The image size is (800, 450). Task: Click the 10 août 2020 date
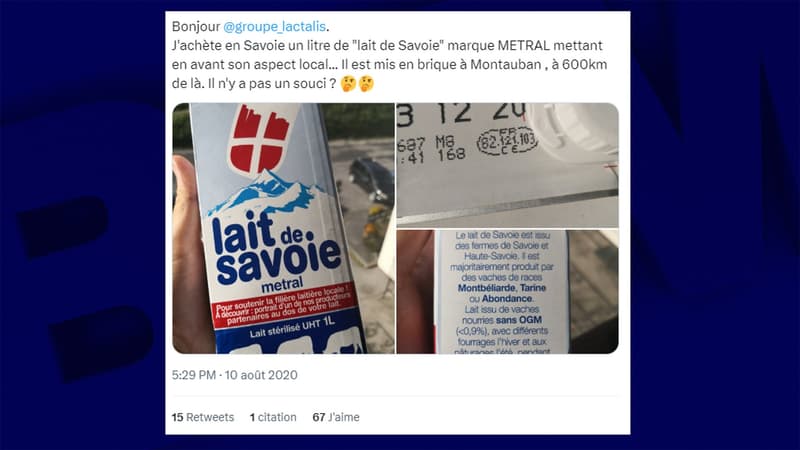click(261, 375)
